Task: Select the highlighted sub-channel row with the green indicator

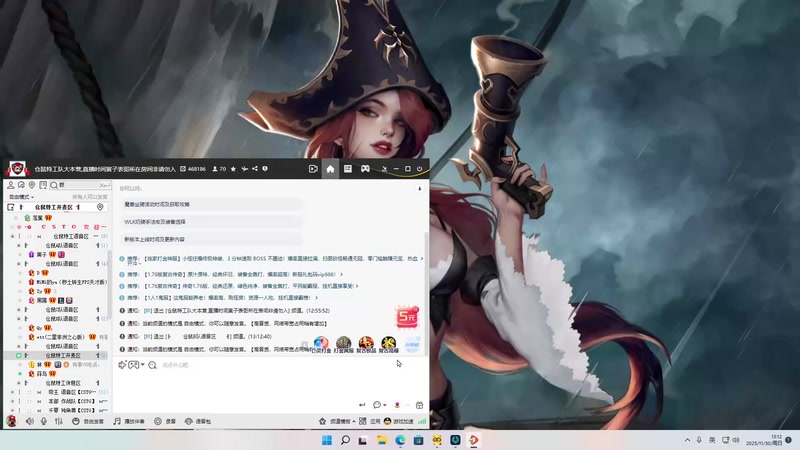Action: point(57,355)
